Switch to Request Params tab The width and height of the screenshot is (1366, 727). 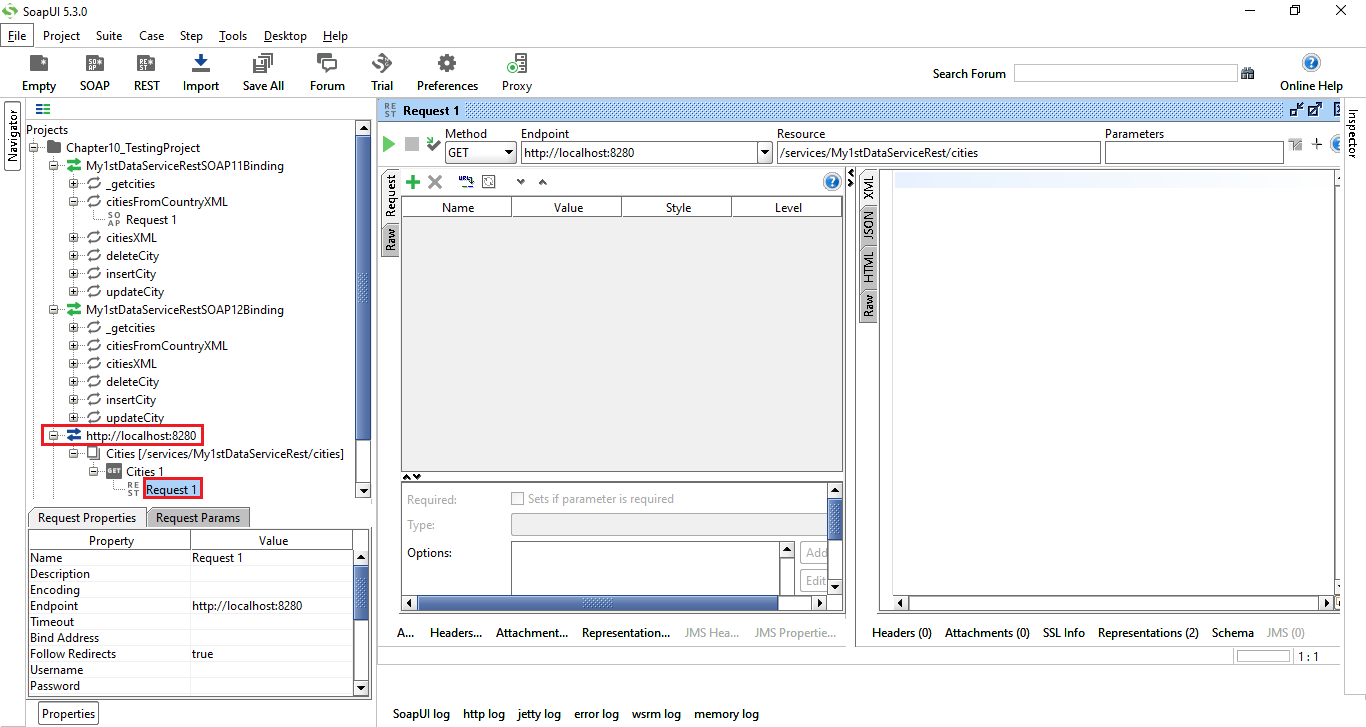tap(198, 517)
